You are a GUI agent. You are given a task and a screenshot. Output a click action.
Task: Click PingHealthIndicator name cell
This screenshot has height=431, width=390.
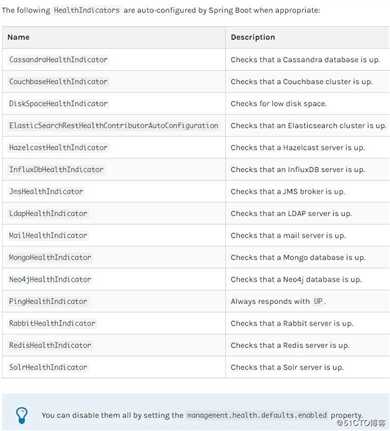tap(48, 302)
